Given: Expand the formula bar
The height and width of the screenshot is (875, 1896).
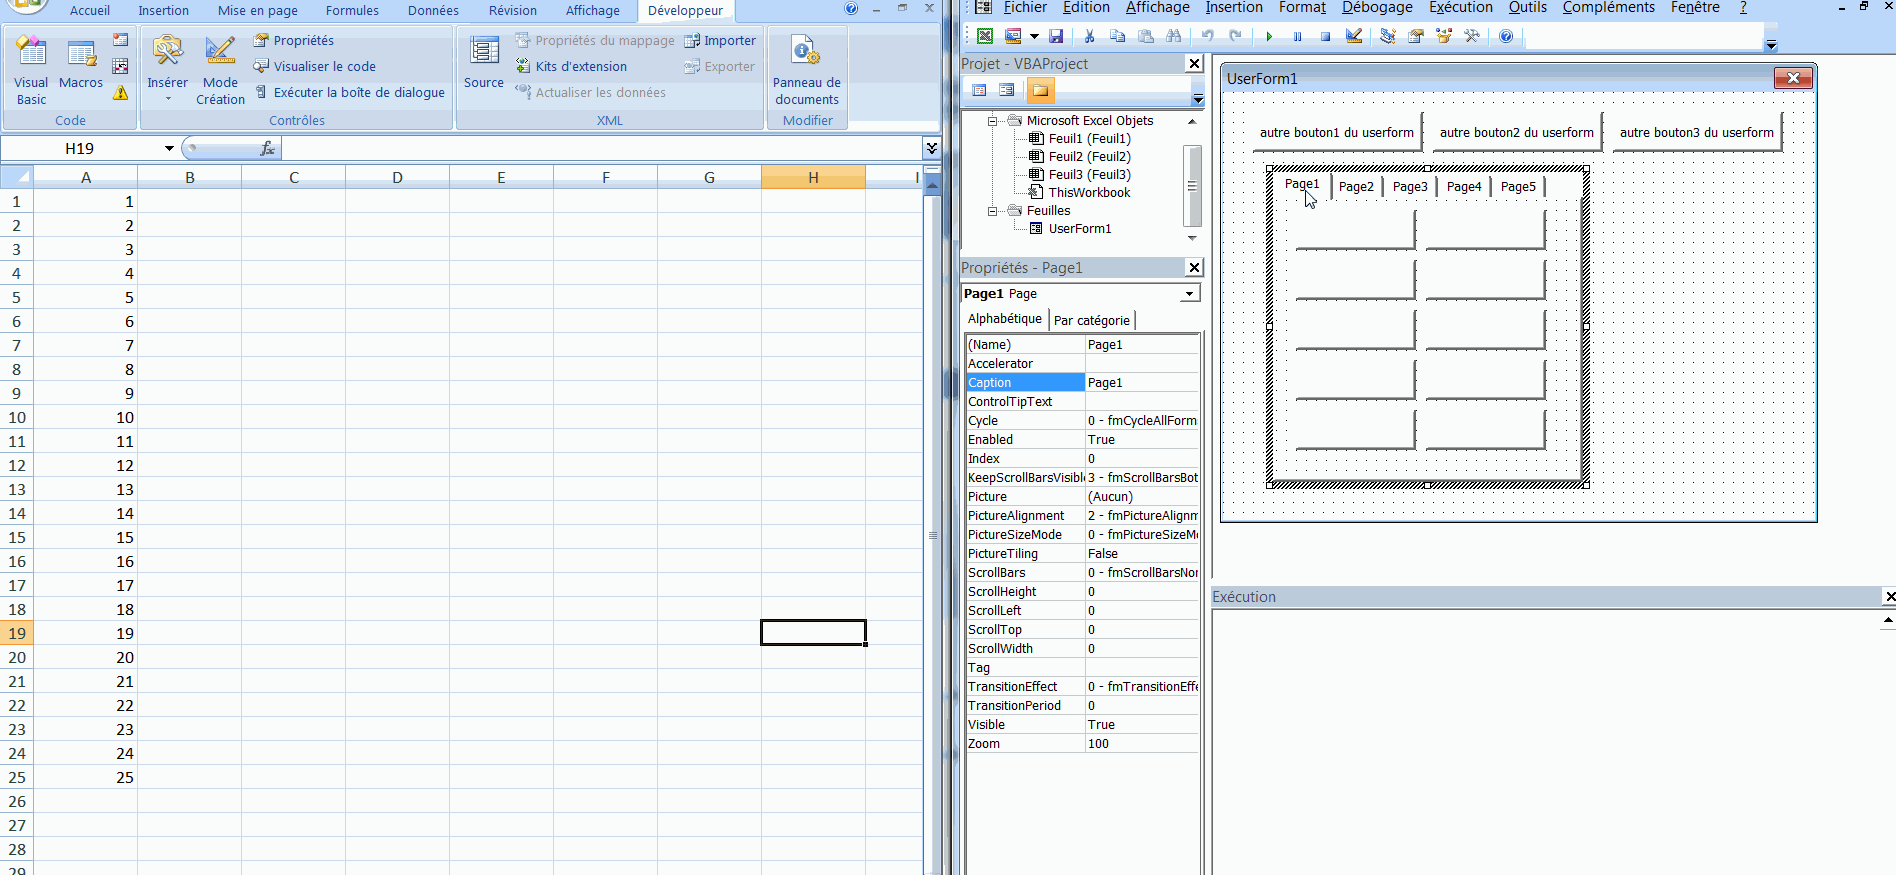Looking at the screenshot, I should pyautogui.click(x=931, y=148).
